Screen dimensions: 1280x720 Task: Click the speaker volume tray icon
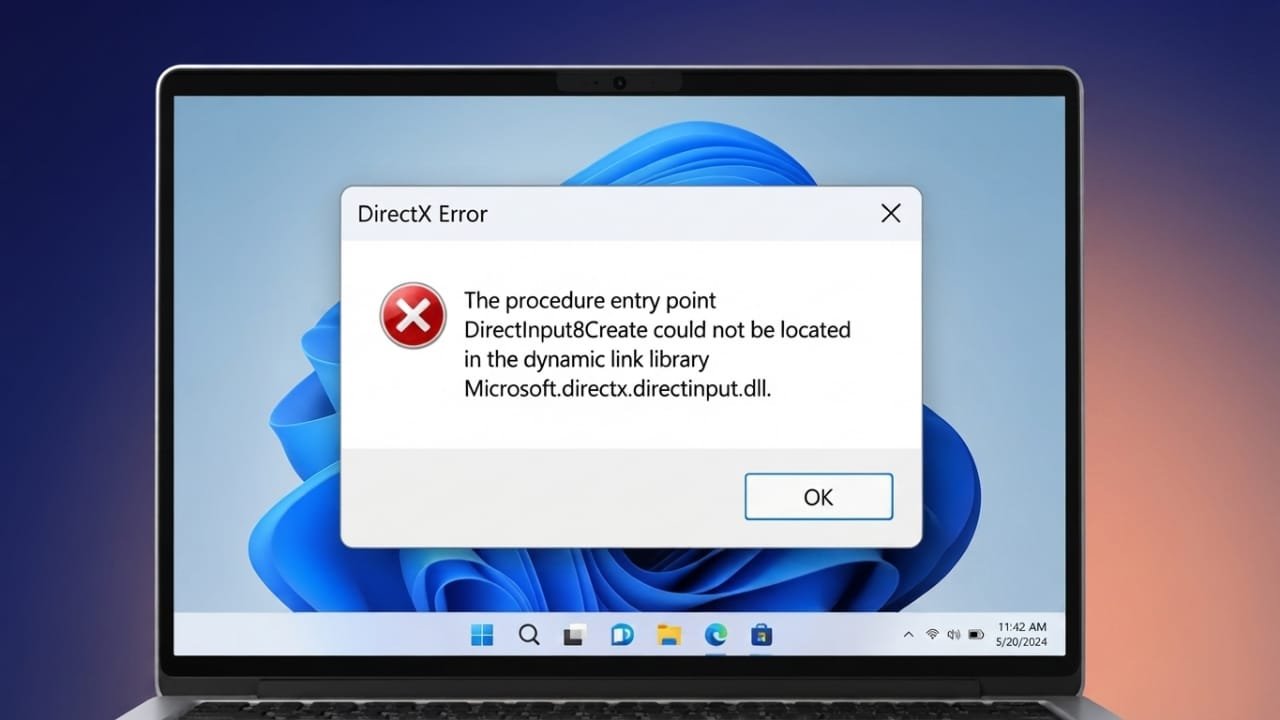(x=953, y=635)
